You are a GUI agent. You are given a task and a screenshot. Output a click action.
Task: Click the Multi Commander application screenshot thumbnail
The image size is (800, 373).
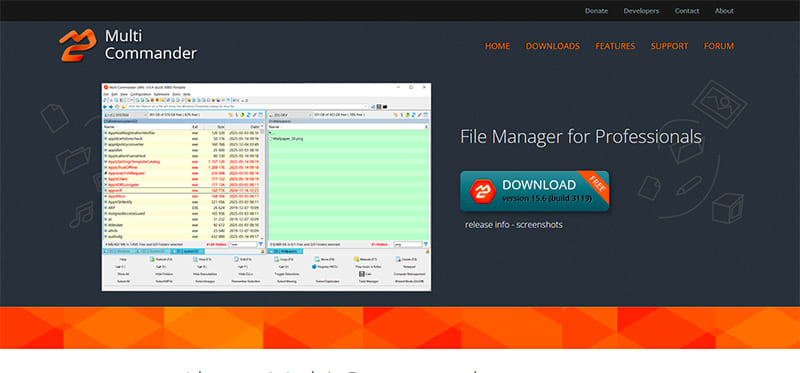coord(266,187)
